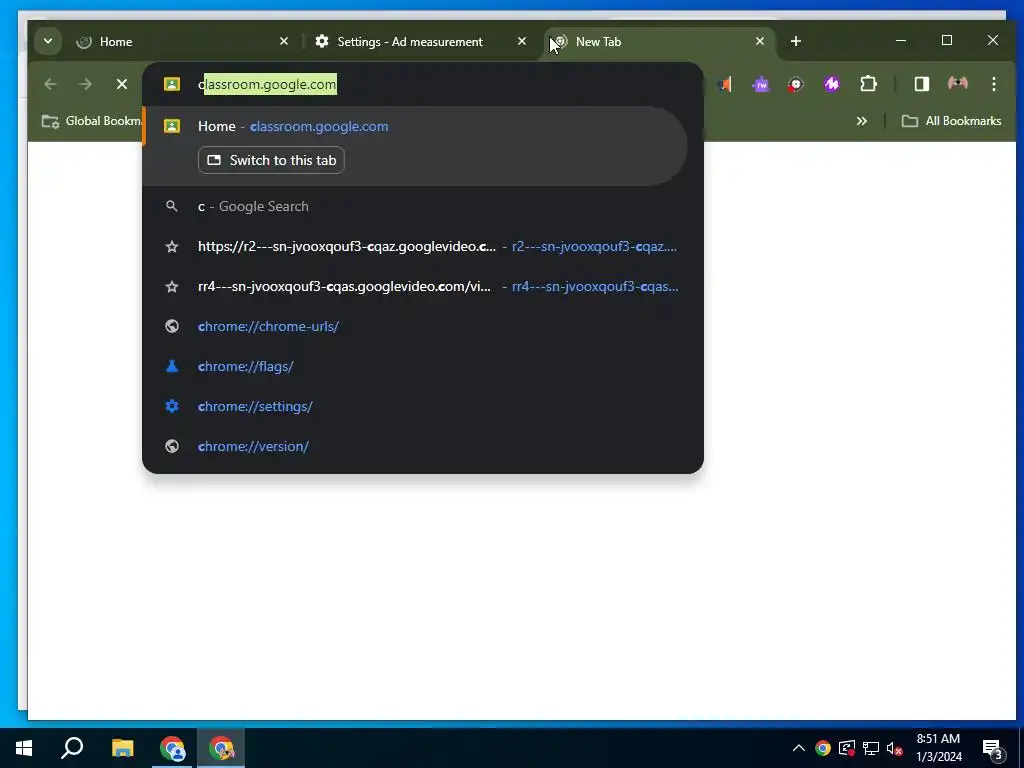Click Switch to this tab button

point(271,160)
